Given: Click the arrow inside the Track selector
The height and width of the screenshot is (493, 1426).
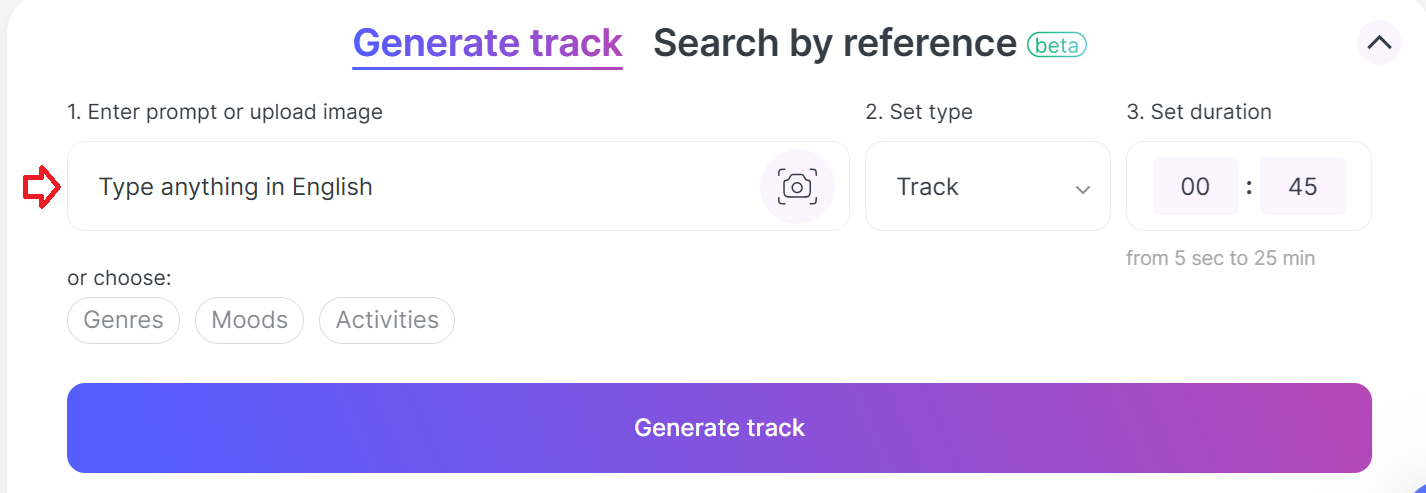Looking at the screenshot, I should pyautogui.click(x=1082, y=189).
